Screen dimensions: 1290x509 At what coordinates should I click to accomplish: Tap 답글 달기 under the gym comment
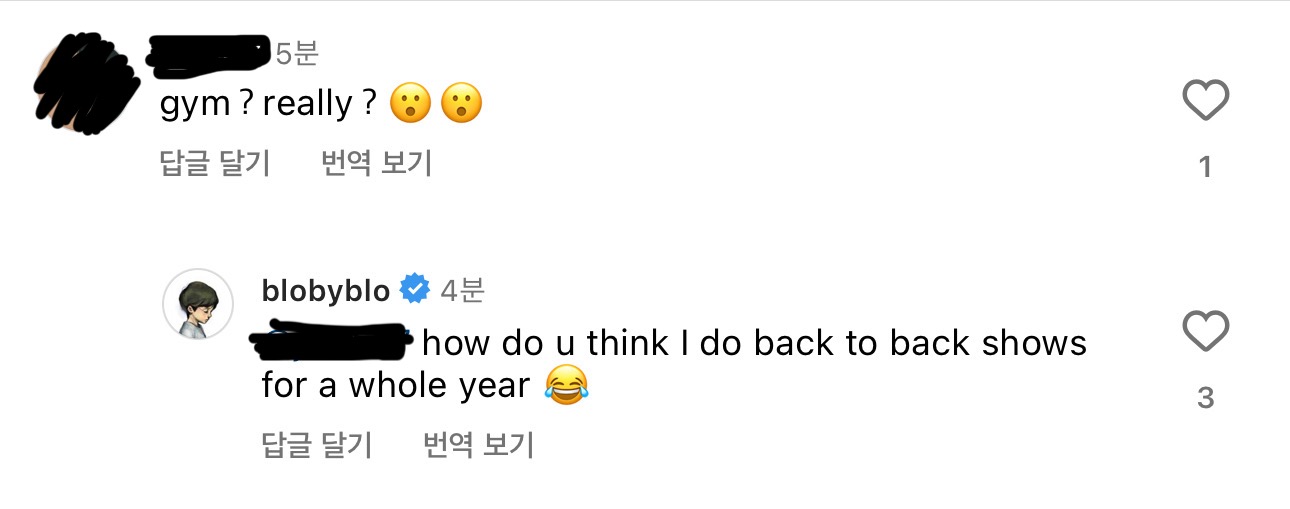point(215,163)
